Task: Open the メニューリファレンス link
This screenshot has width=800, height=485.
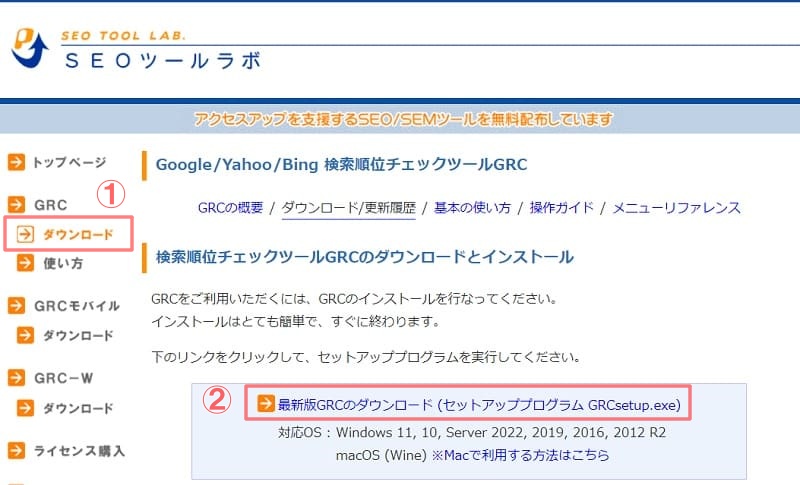Action: pyautogui.click(x=676, y=208)
